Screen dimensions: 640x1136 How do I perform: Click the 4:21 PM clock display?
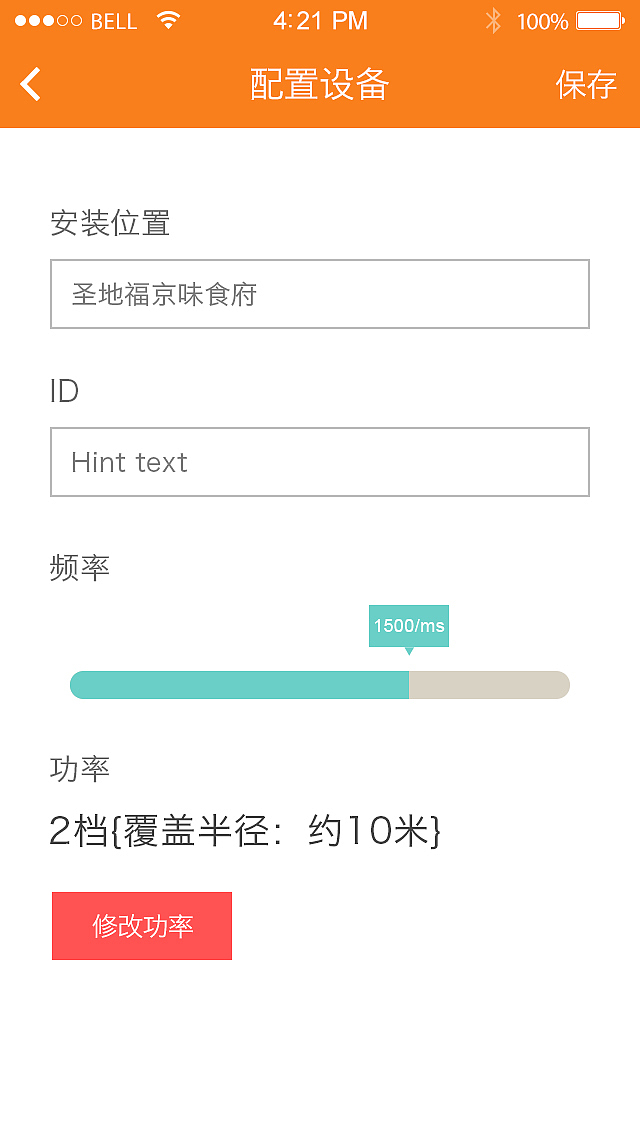(x=320, y=20)
